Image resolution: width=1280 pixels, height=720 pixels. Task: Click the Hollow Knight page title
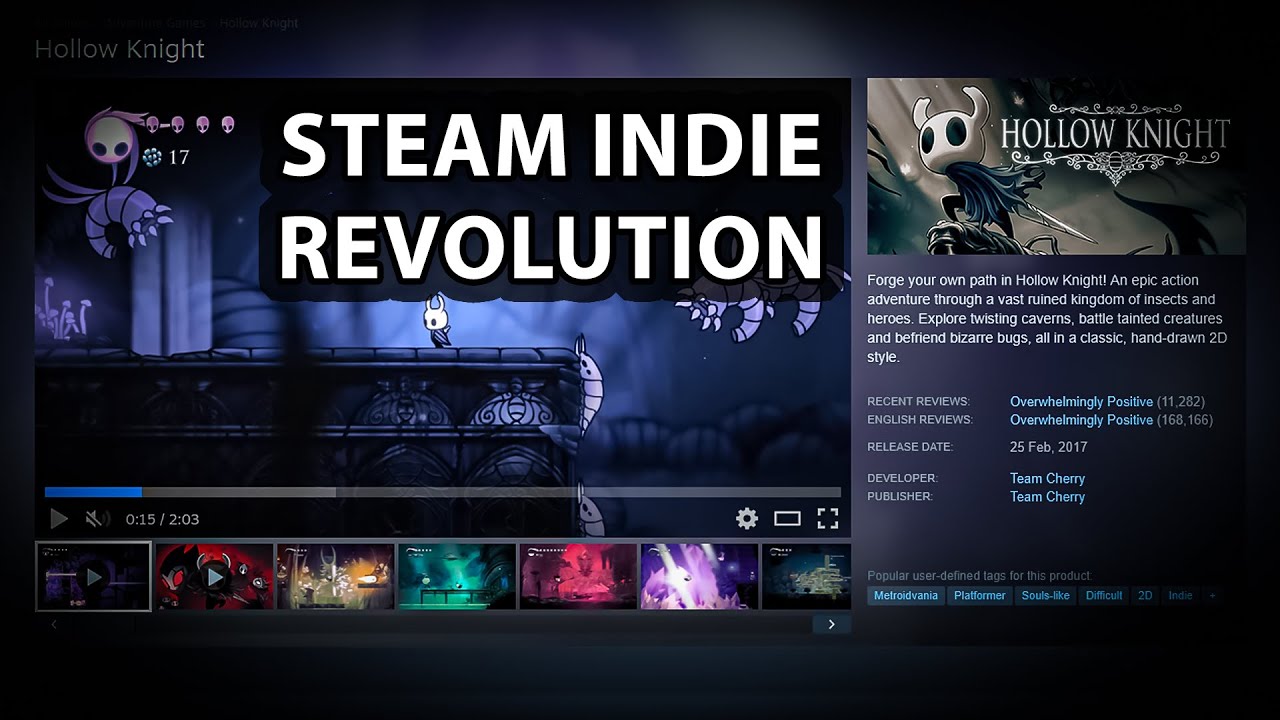(x=119, y=49)
